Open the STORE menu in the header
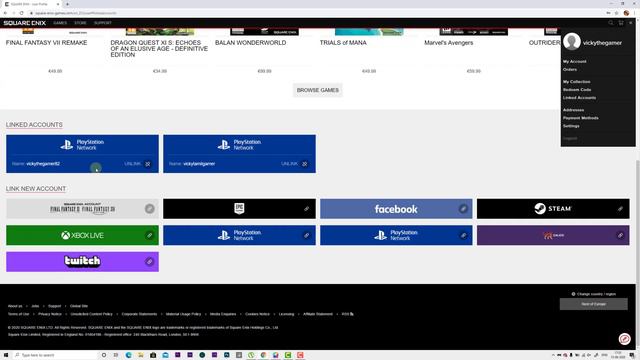Viewport: 640px width, 360px height. coord(80,23)
